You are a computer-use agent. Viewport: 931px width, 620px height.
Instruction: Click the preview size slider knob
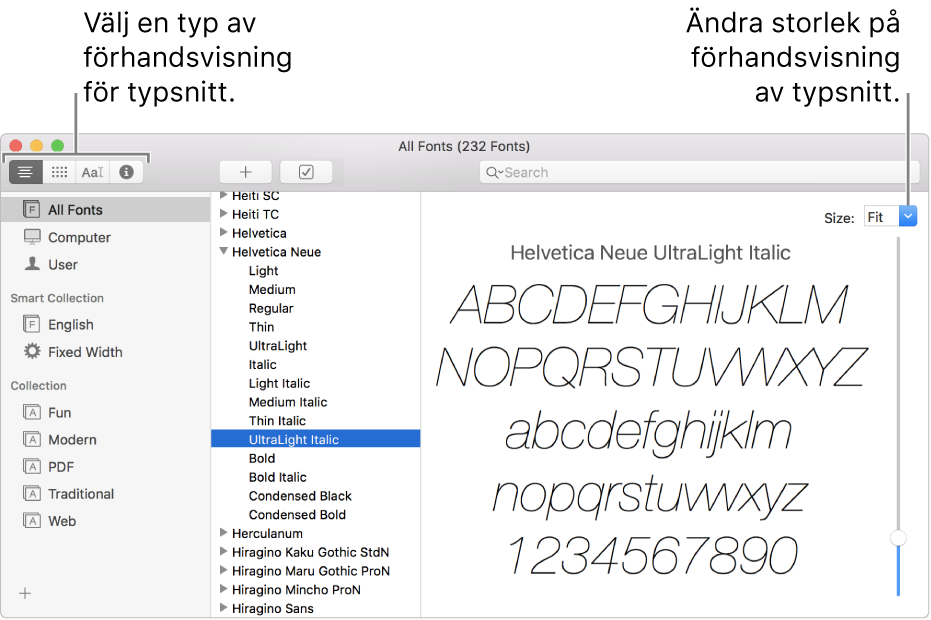click(898, 538)
